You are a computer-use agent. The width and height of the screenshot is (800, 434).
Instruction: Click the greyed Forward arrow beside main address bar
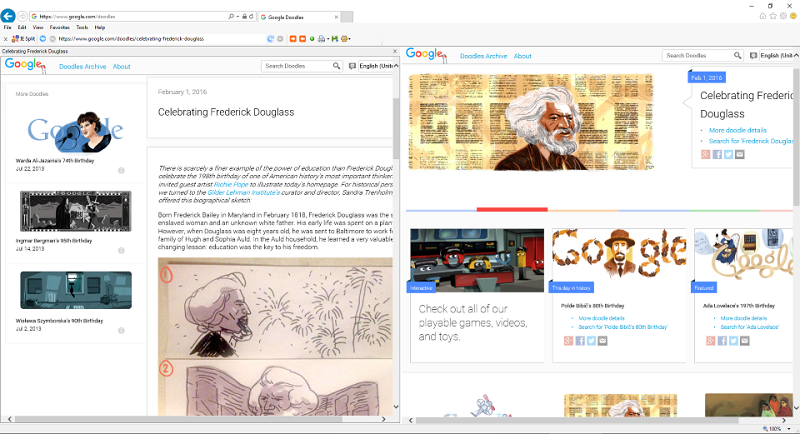22,17
